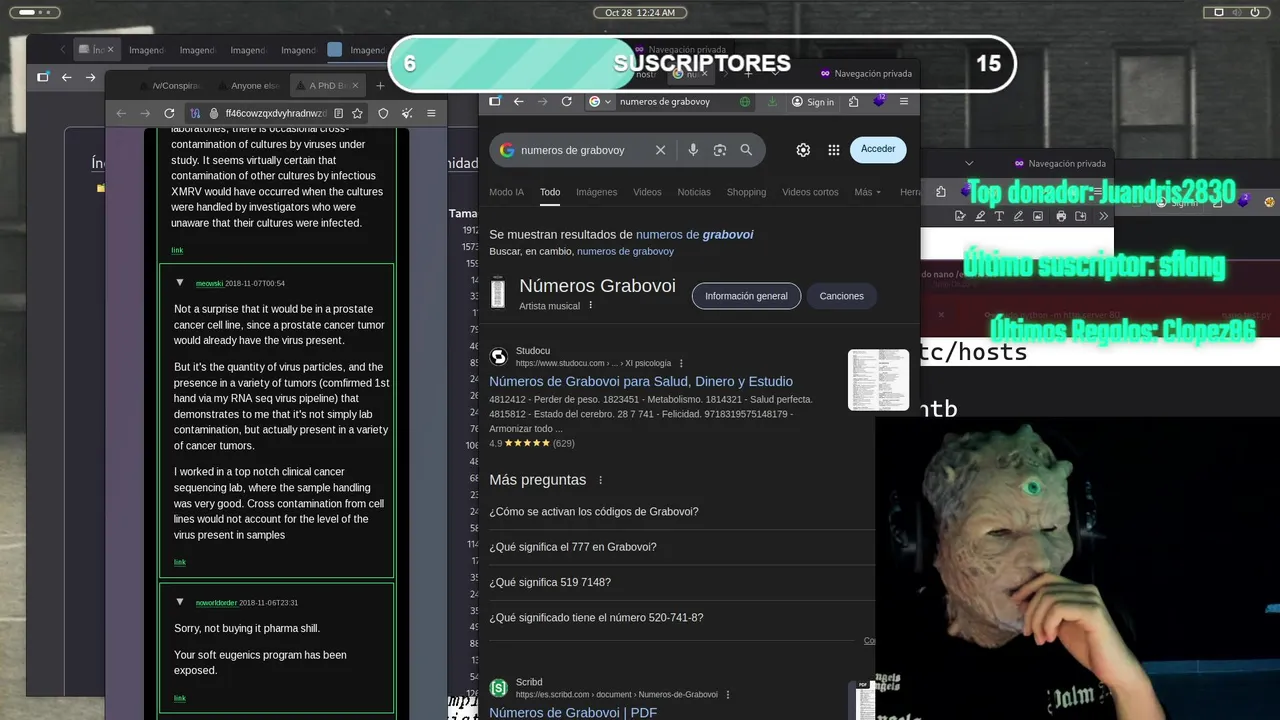Open a new tab in onion browser

pyautogui.click(x=381, y=86)
